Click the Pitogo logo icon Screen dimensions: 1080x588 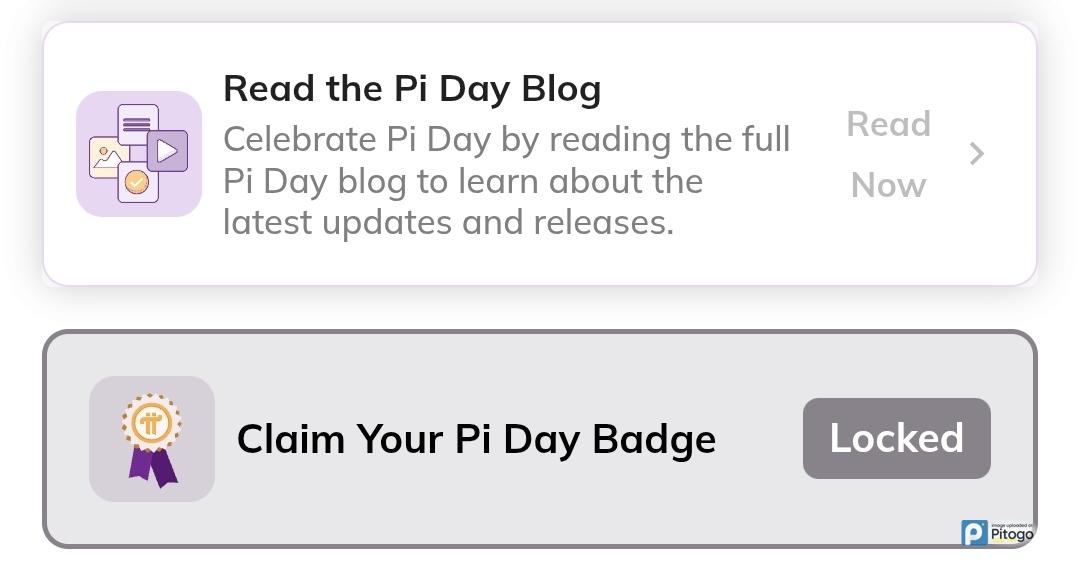(974, 533)
